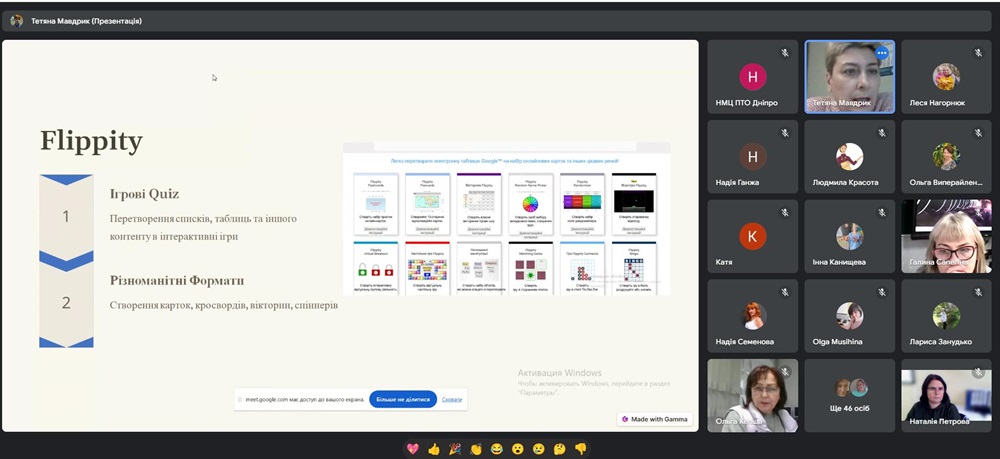The width and height of the screenshot is (1000, 459).
Task: Send the sparkling heart reaction
Action: tap(412, 449)
